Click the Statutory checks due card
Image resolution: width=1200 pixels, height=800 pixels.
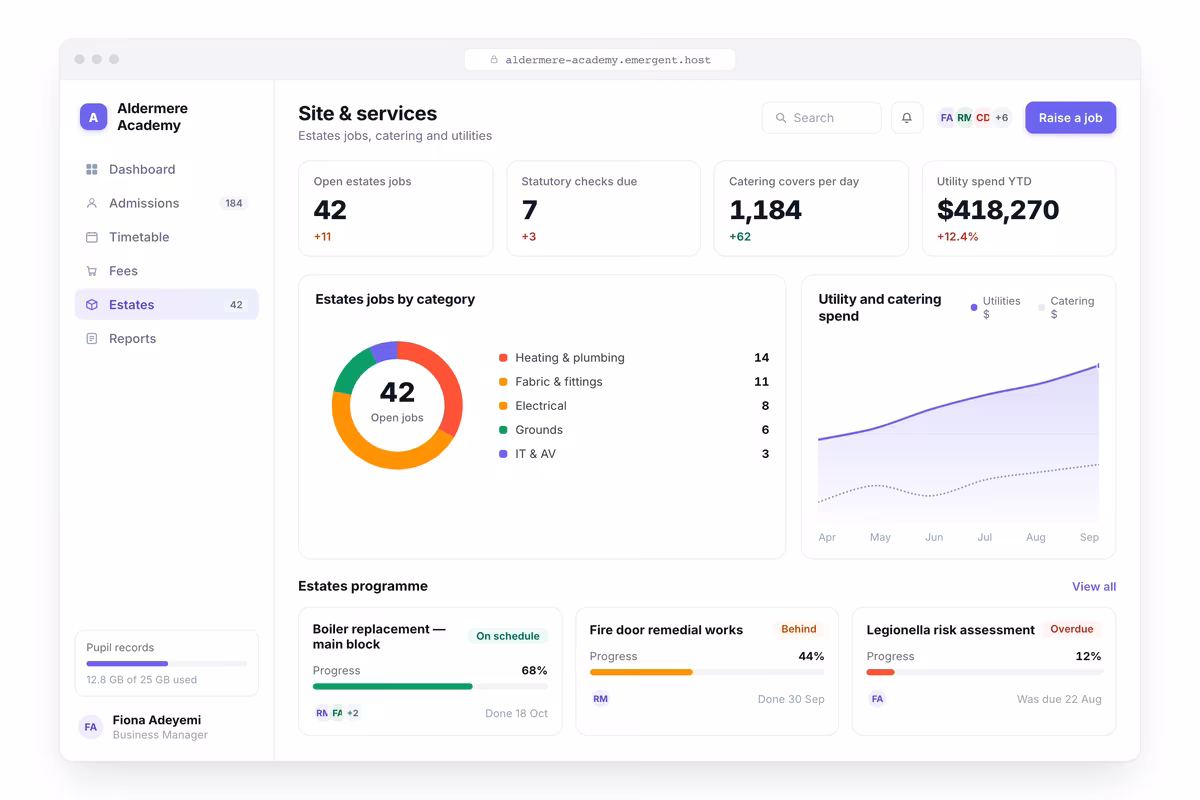tap(603, 209)
